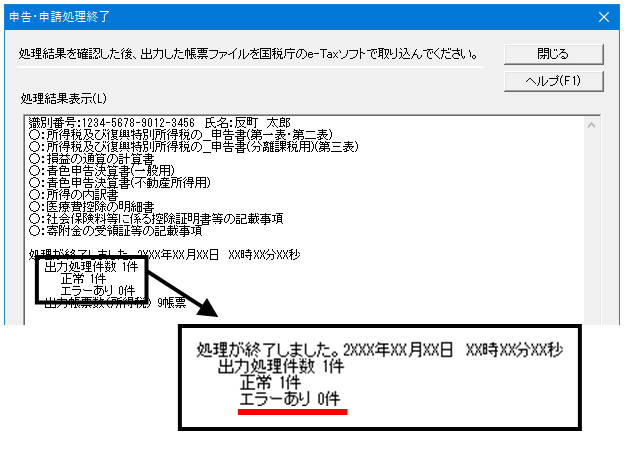Click the results list scroll-up arrow
Screen dimensions: 624x457
click(591, 125)
